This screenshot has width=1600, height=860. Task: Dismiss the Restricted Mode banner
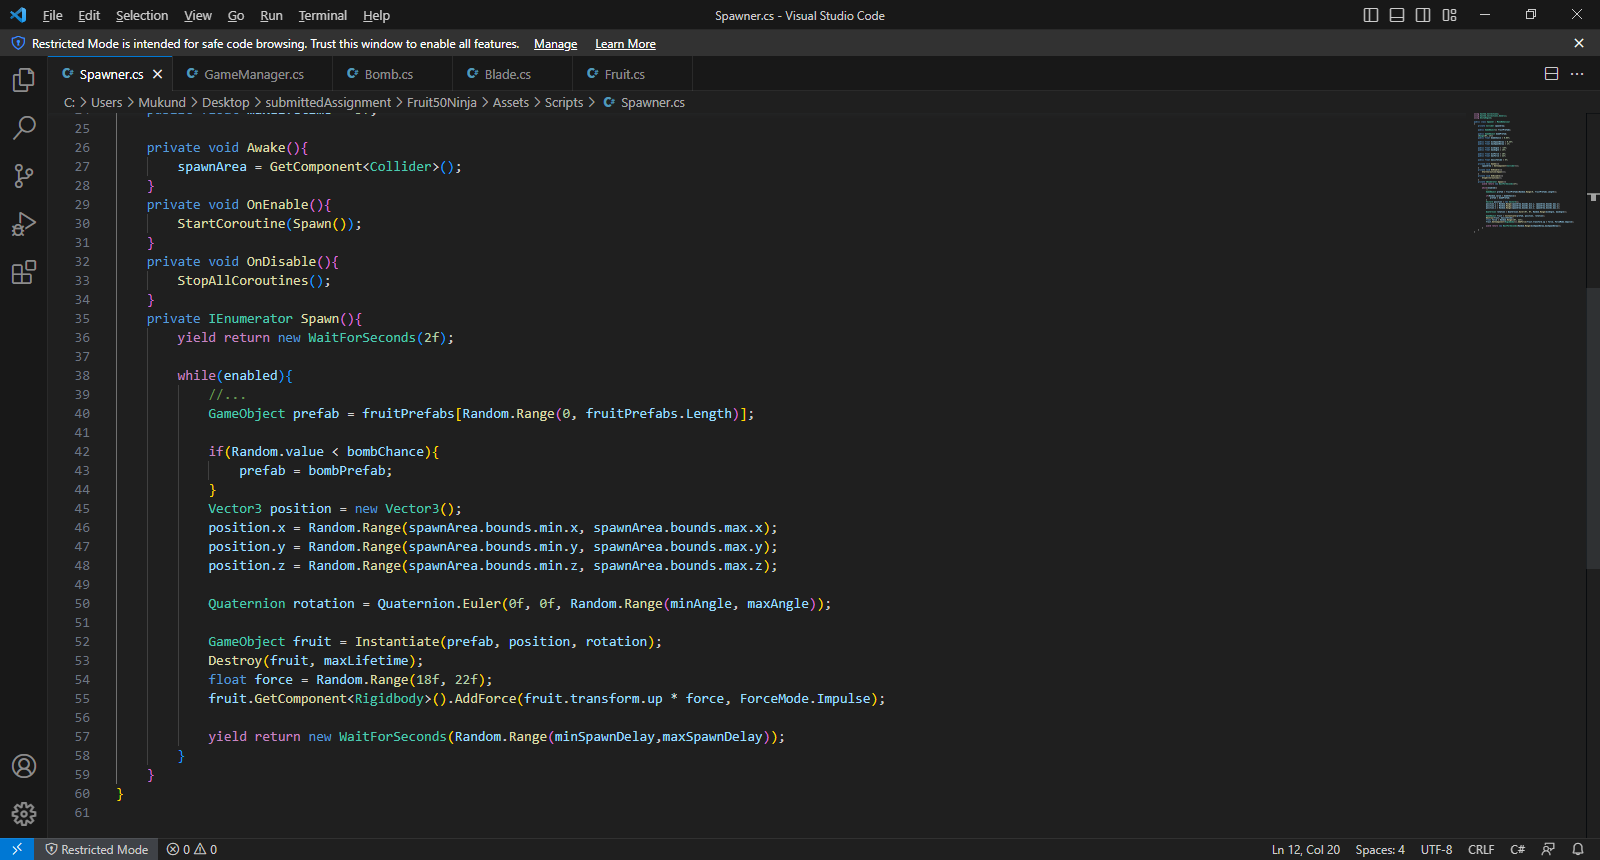[1579, 43]
